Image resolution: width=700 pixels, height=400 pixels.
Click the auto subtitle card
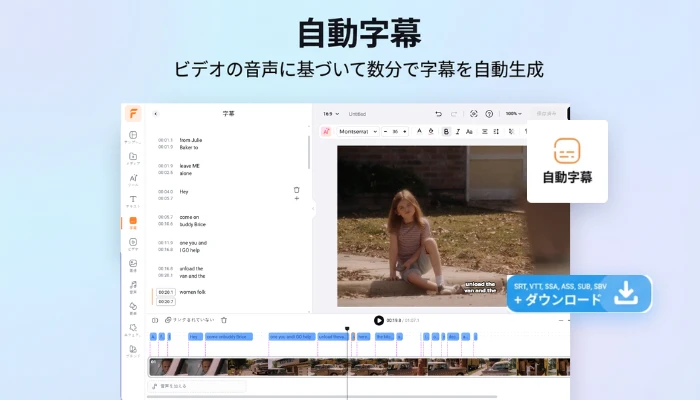(567, 162)
